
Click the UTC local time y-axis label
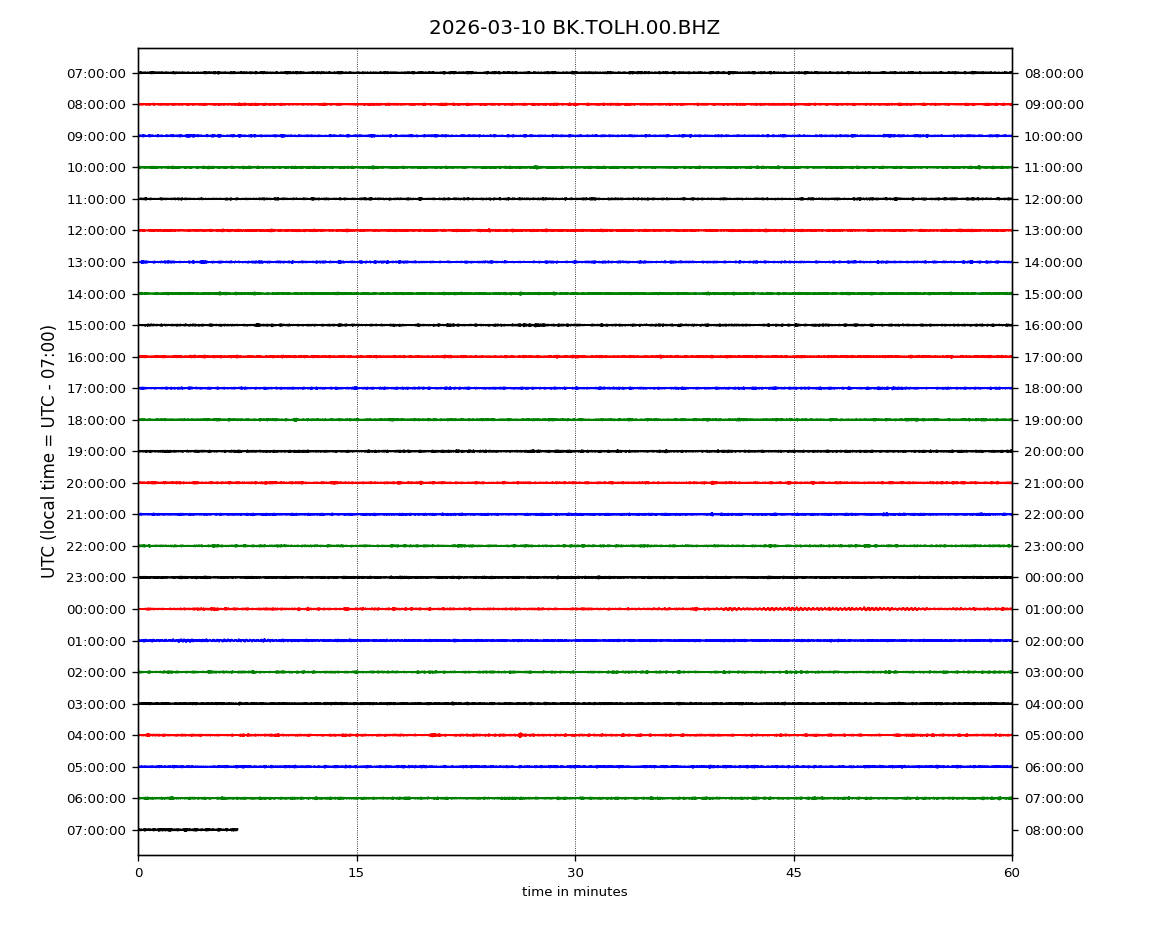point(49,451)
